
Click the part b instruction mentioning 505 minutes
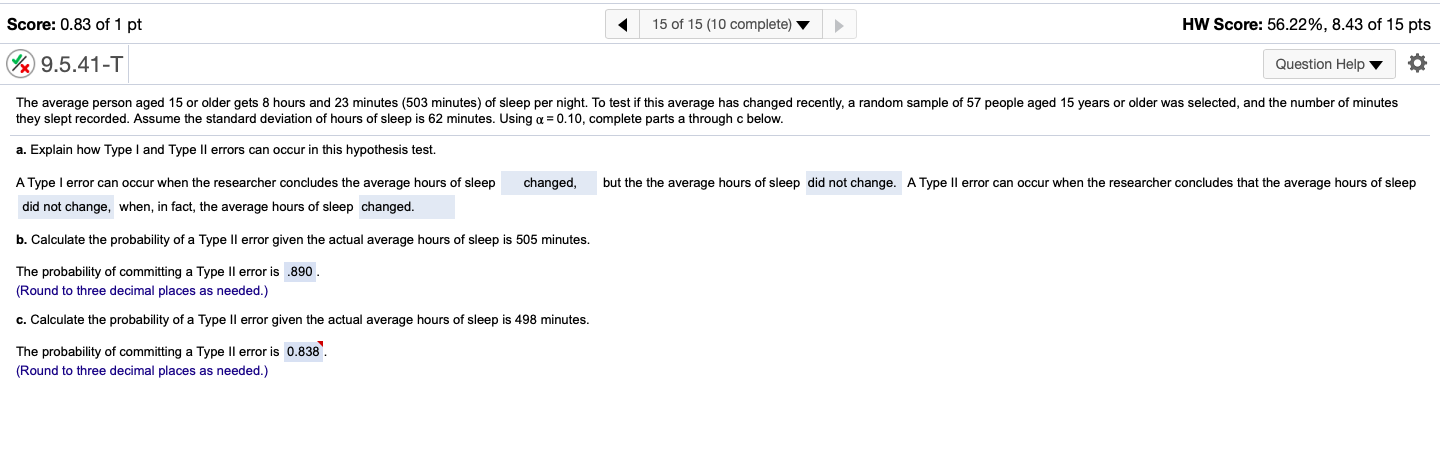303,240
